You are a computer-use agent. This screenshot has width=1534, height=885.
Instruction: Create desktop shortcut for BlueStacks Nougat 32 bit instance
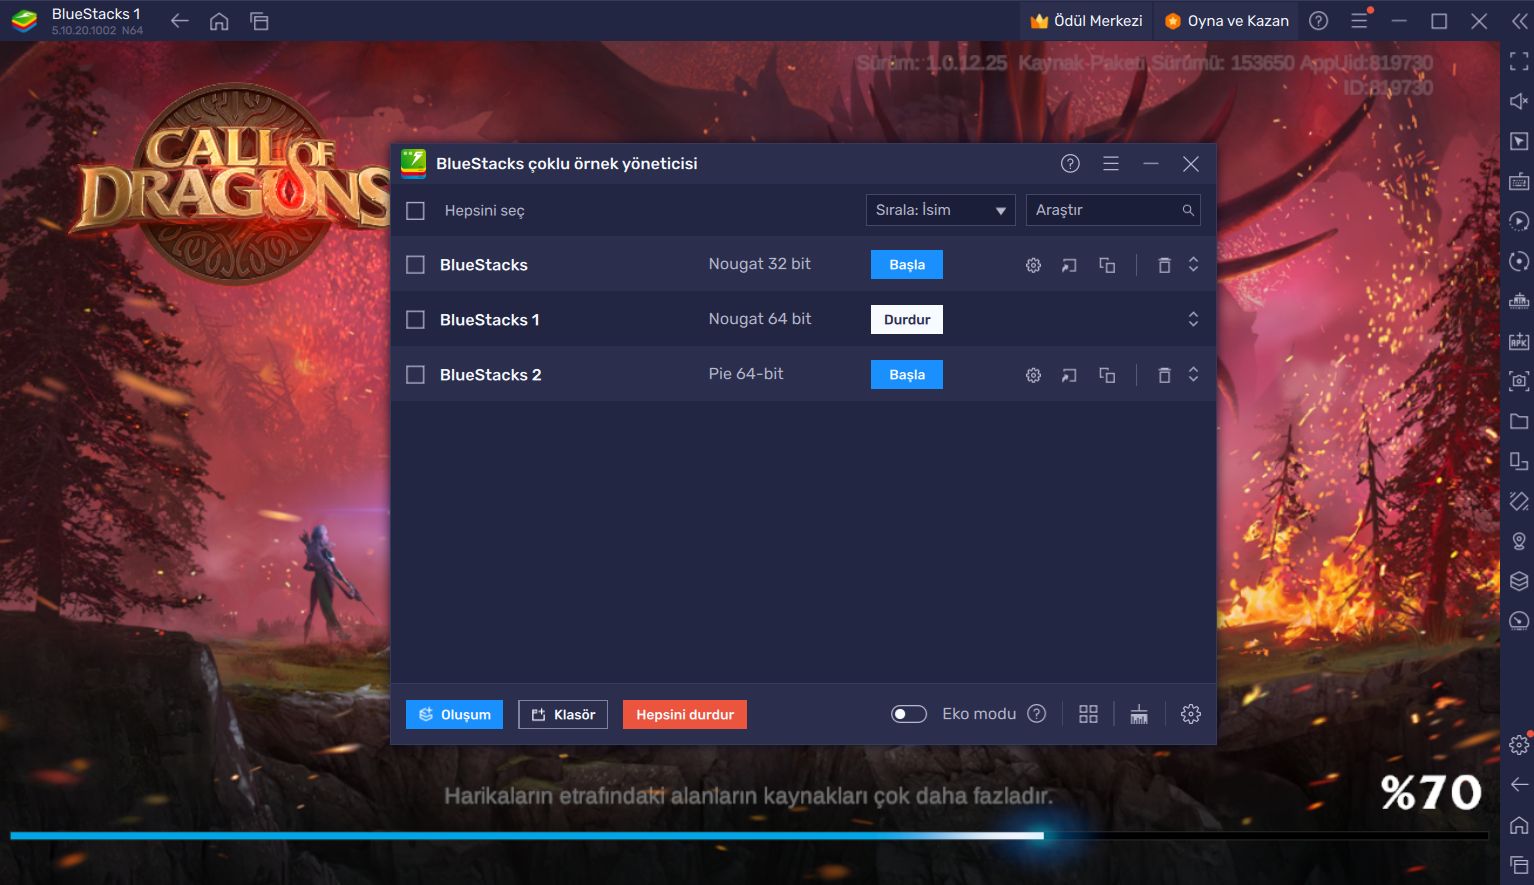pos(1069,265)
